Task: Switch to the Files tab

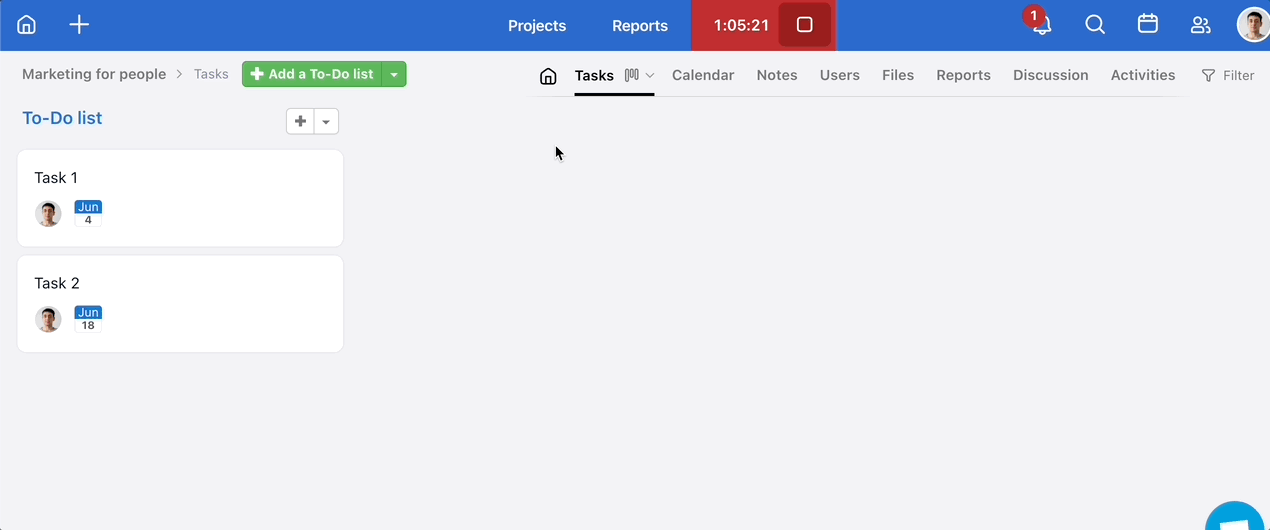Action: point(898,75)
